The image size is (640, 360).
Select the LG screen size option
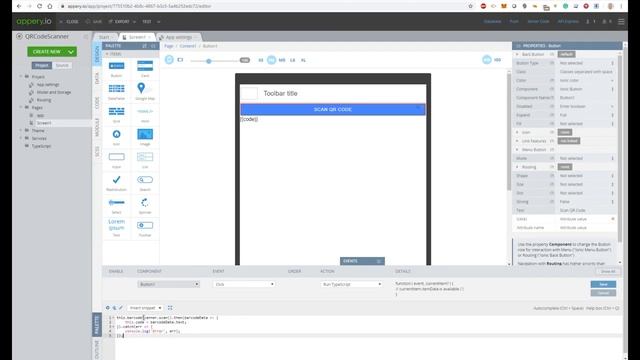293,60
